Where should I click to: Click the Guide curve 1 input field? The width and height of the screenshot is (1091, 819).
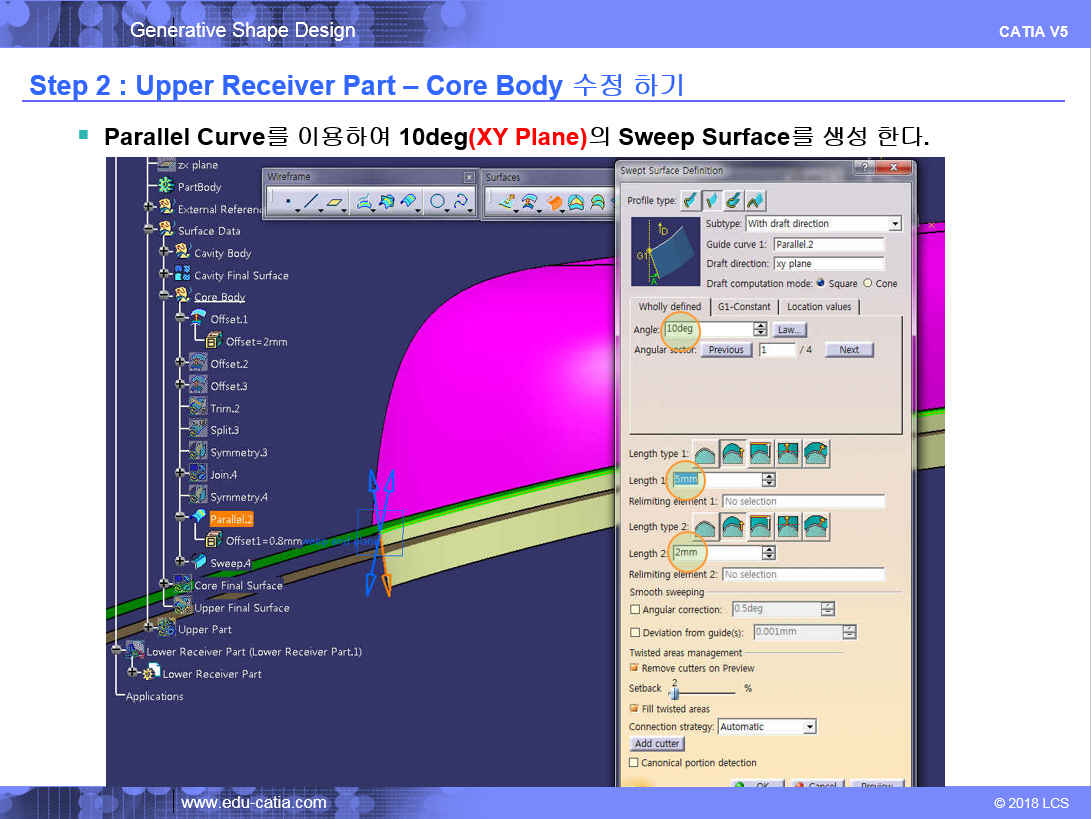coord(828,244)
